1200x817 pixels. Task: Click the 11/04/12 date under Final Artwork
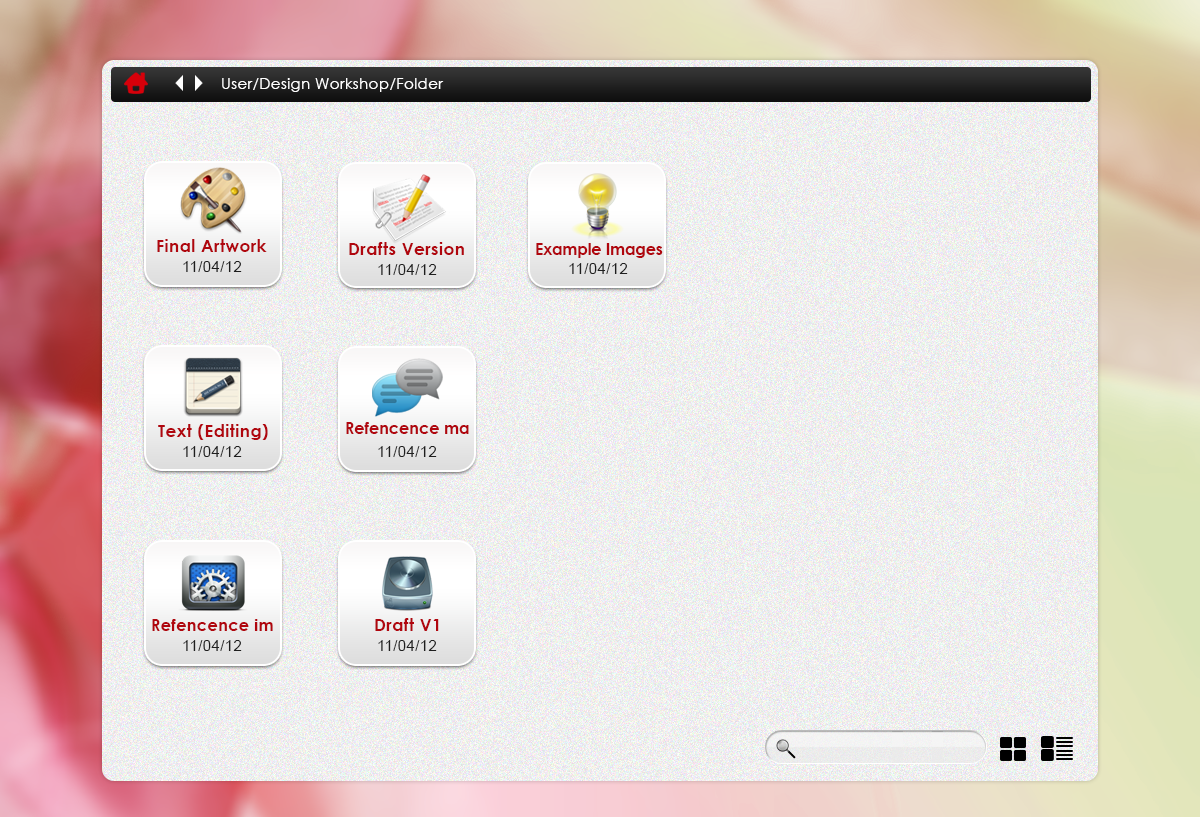click(x=212, y=267)
